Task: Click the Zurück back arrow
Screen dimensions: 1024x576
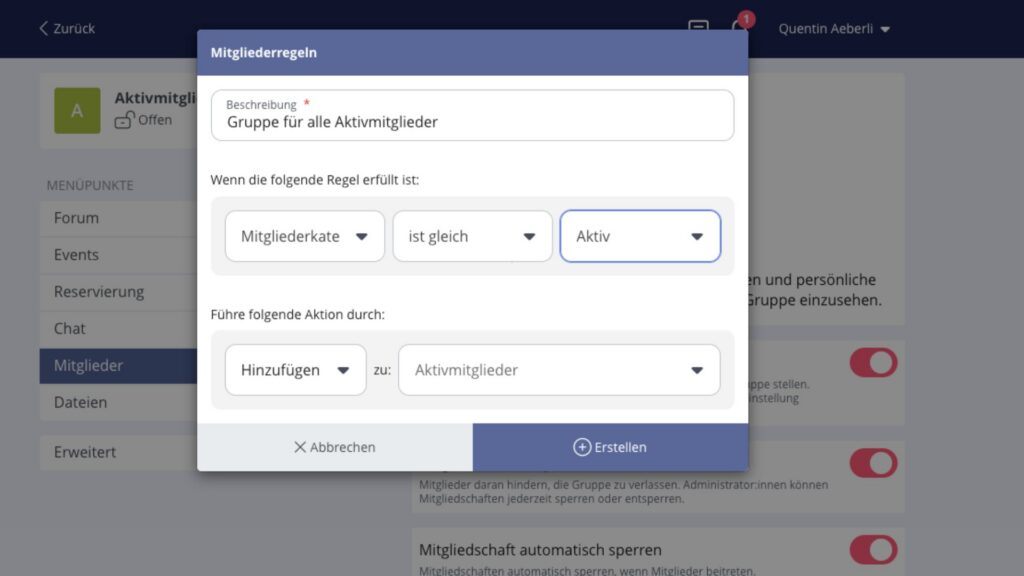Action: [x=44, y=28]
